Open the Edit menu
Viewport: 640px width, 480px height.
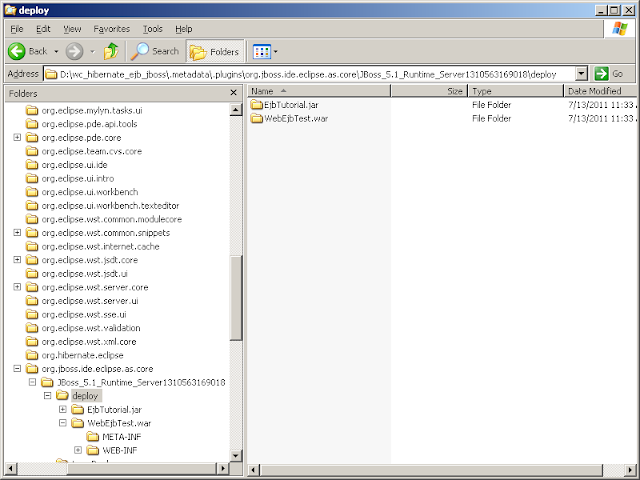43,29
